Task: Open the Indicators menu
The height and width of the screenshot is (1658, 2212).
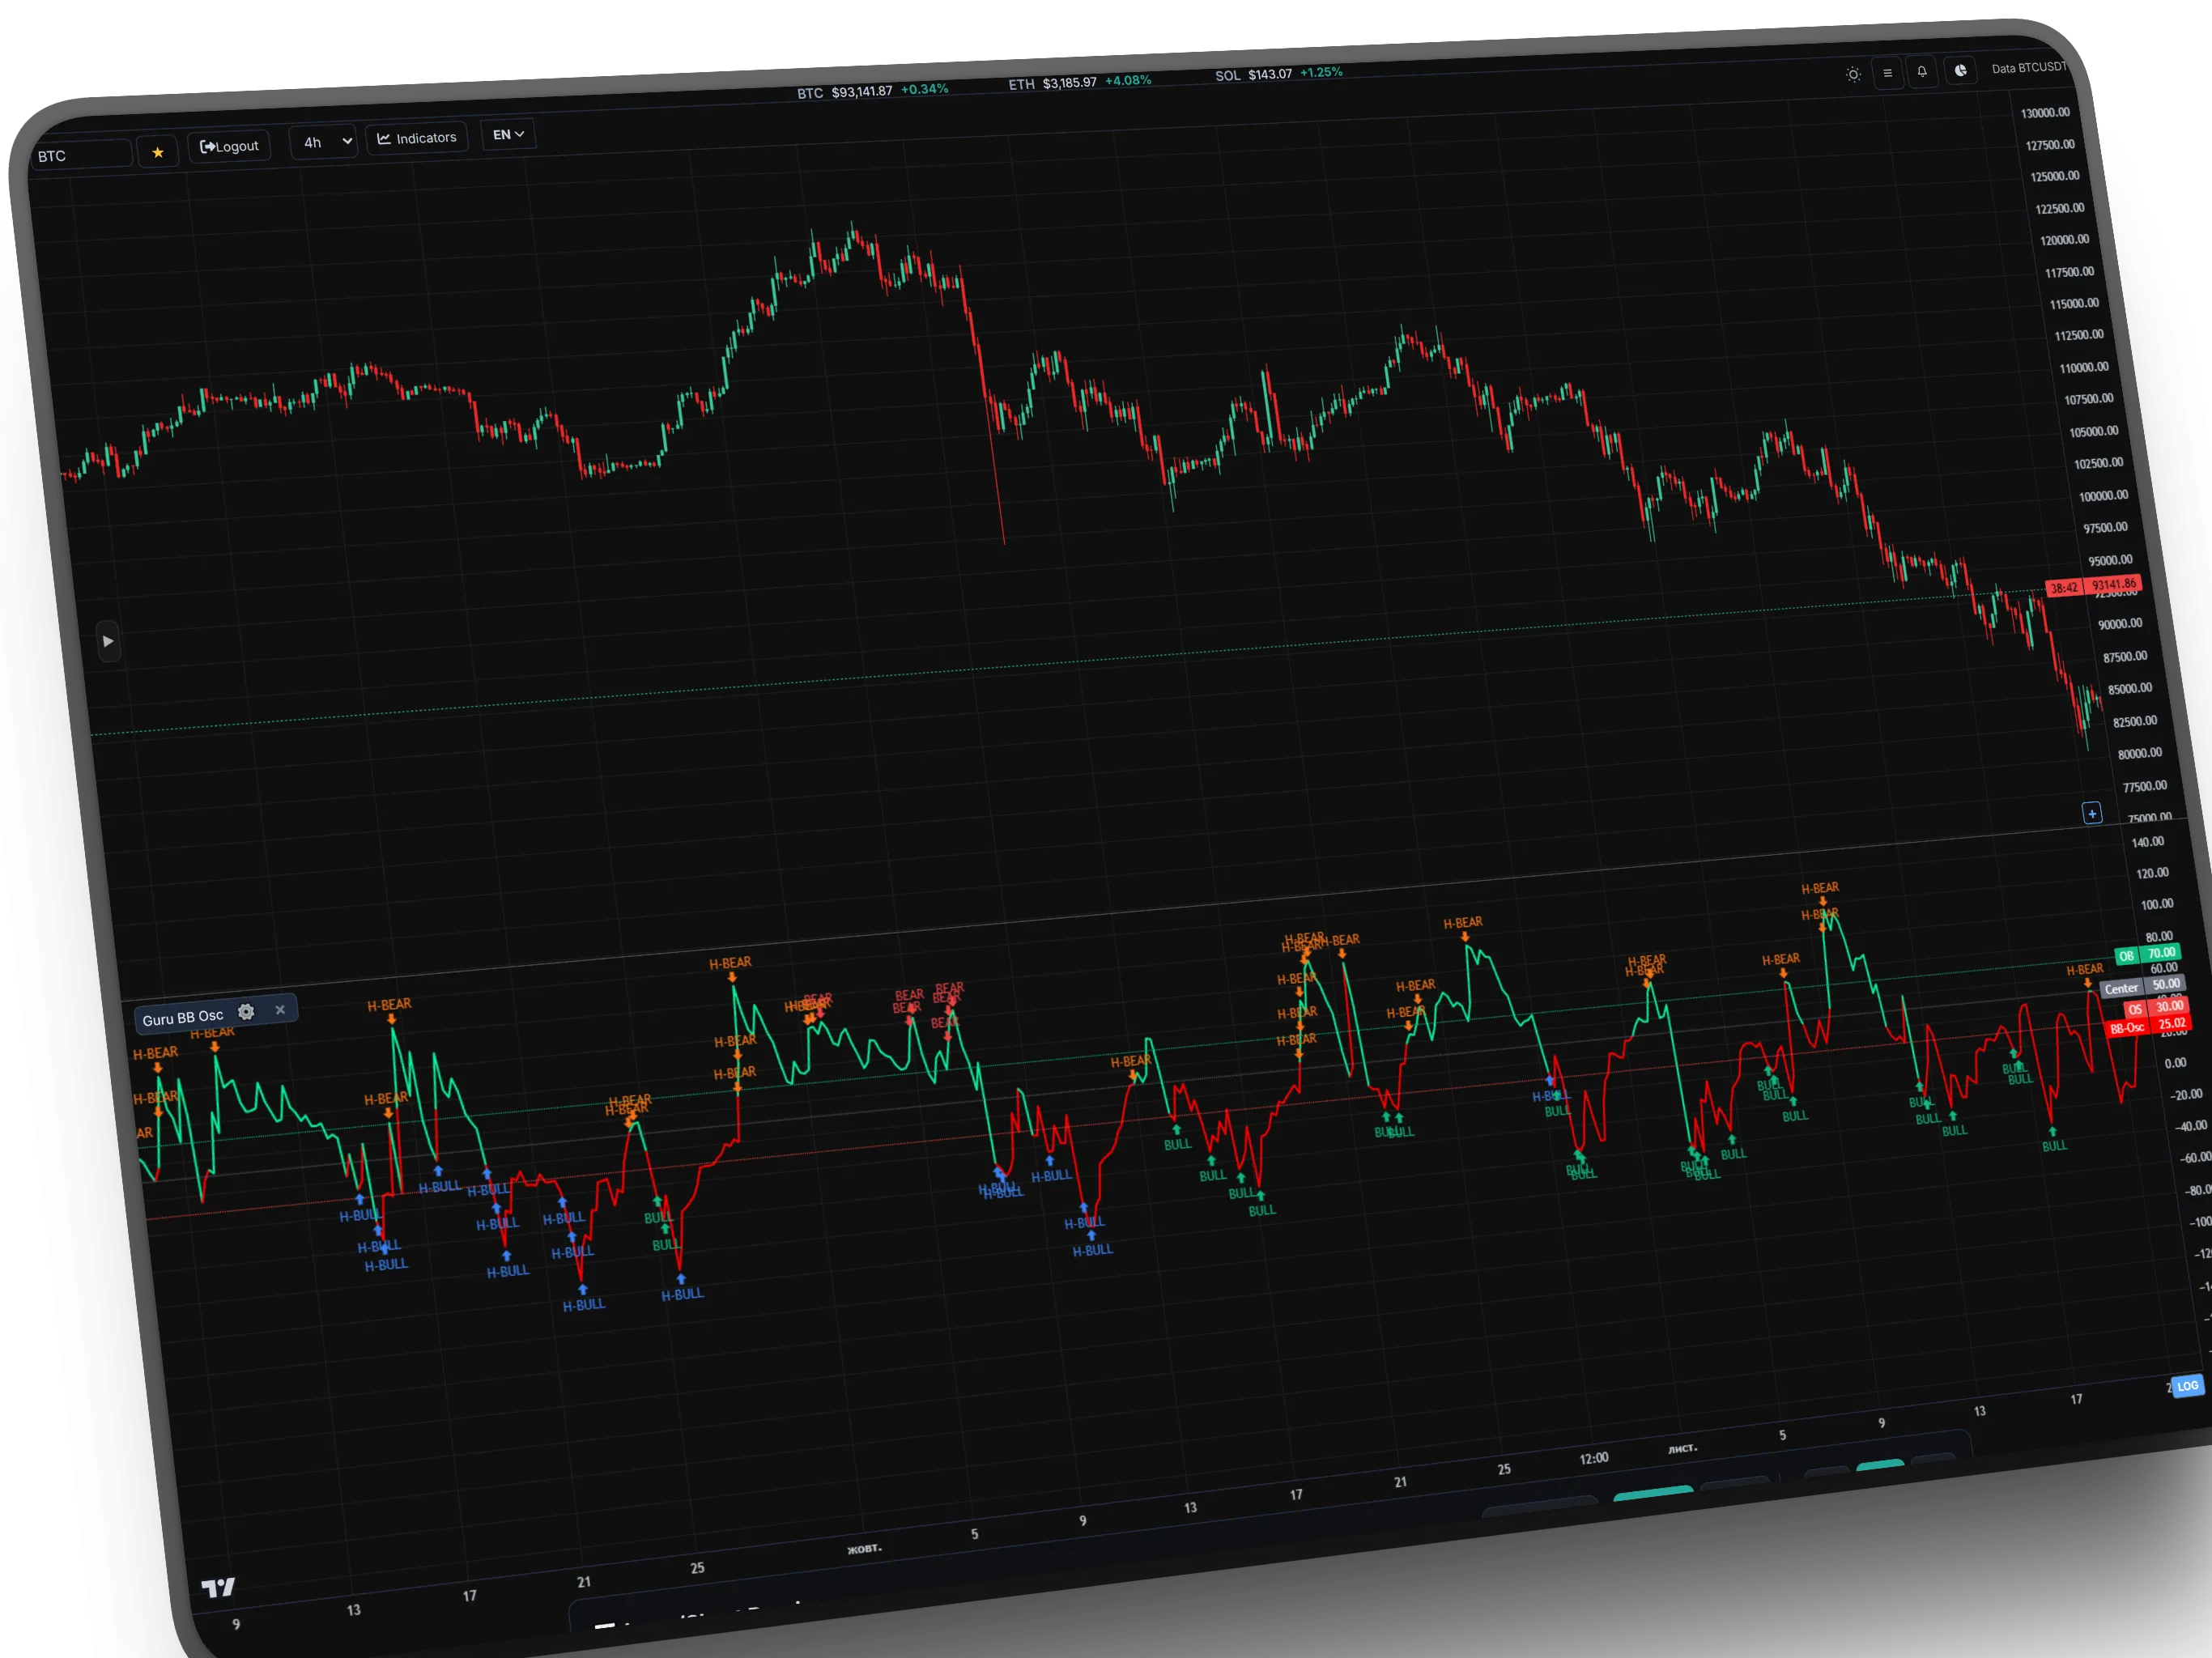Action: coord(416,138)
